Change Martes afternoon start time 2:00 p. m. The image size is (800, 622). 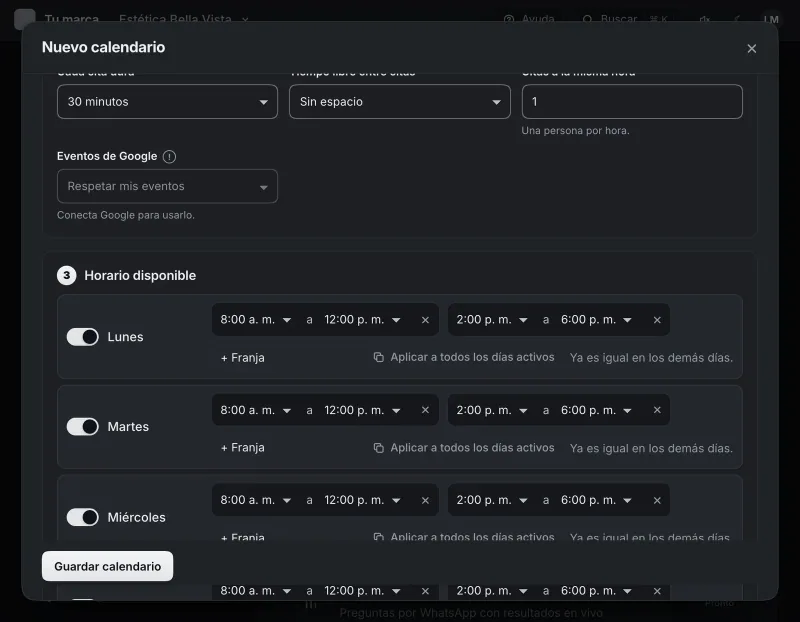coord(492,410)
